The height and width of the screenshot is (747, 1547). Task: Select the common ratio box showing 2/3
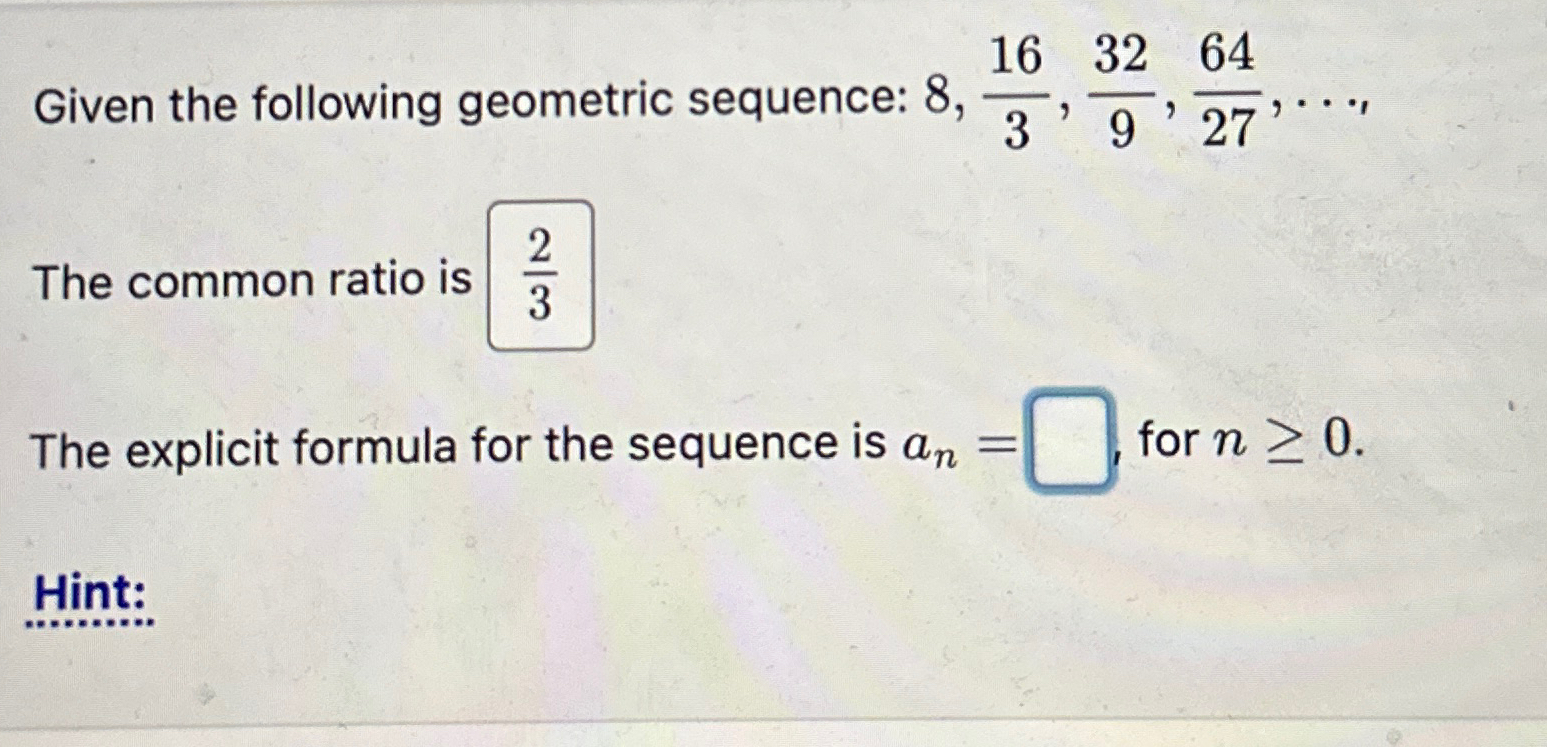[539, 277]
